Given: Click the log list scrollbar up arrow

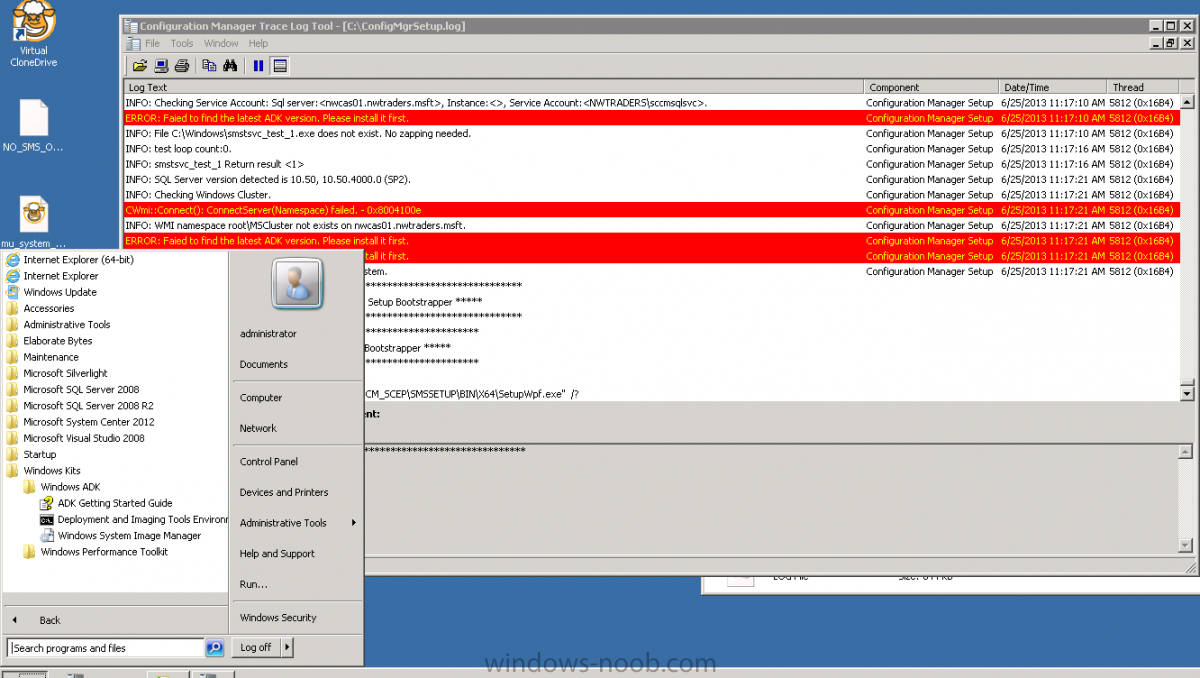Looking at the screenshot, I should 1187,102.
